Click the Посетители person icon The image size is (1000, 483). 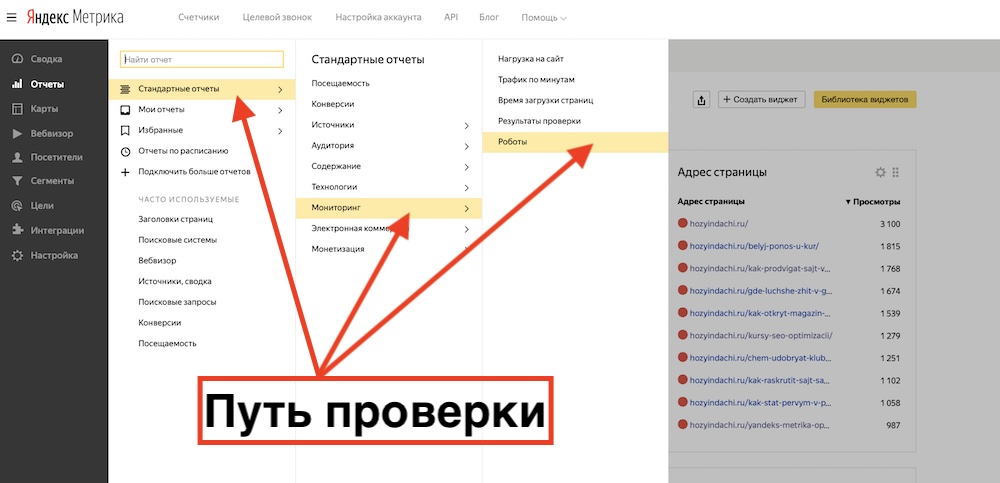click(18, 157)
